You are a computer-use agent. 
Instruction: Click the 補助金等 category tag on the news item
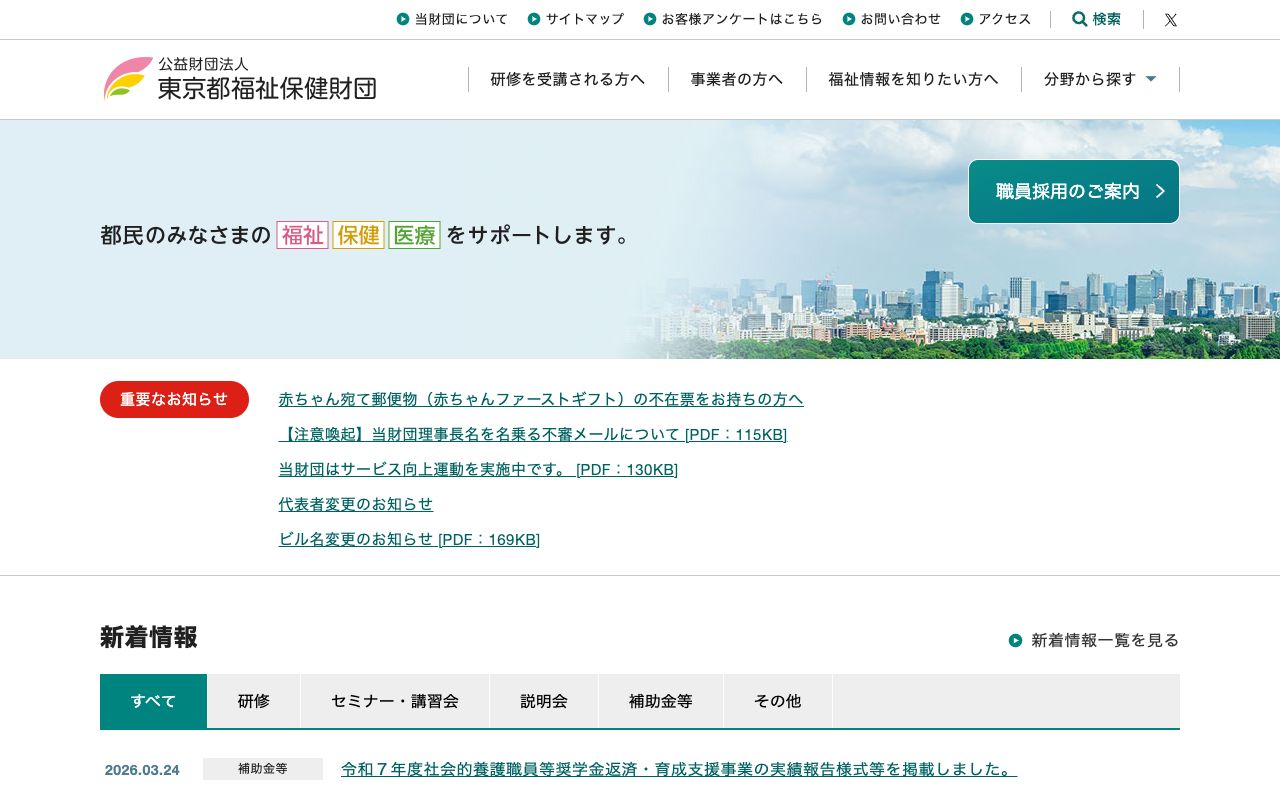[x=262, y=768]
